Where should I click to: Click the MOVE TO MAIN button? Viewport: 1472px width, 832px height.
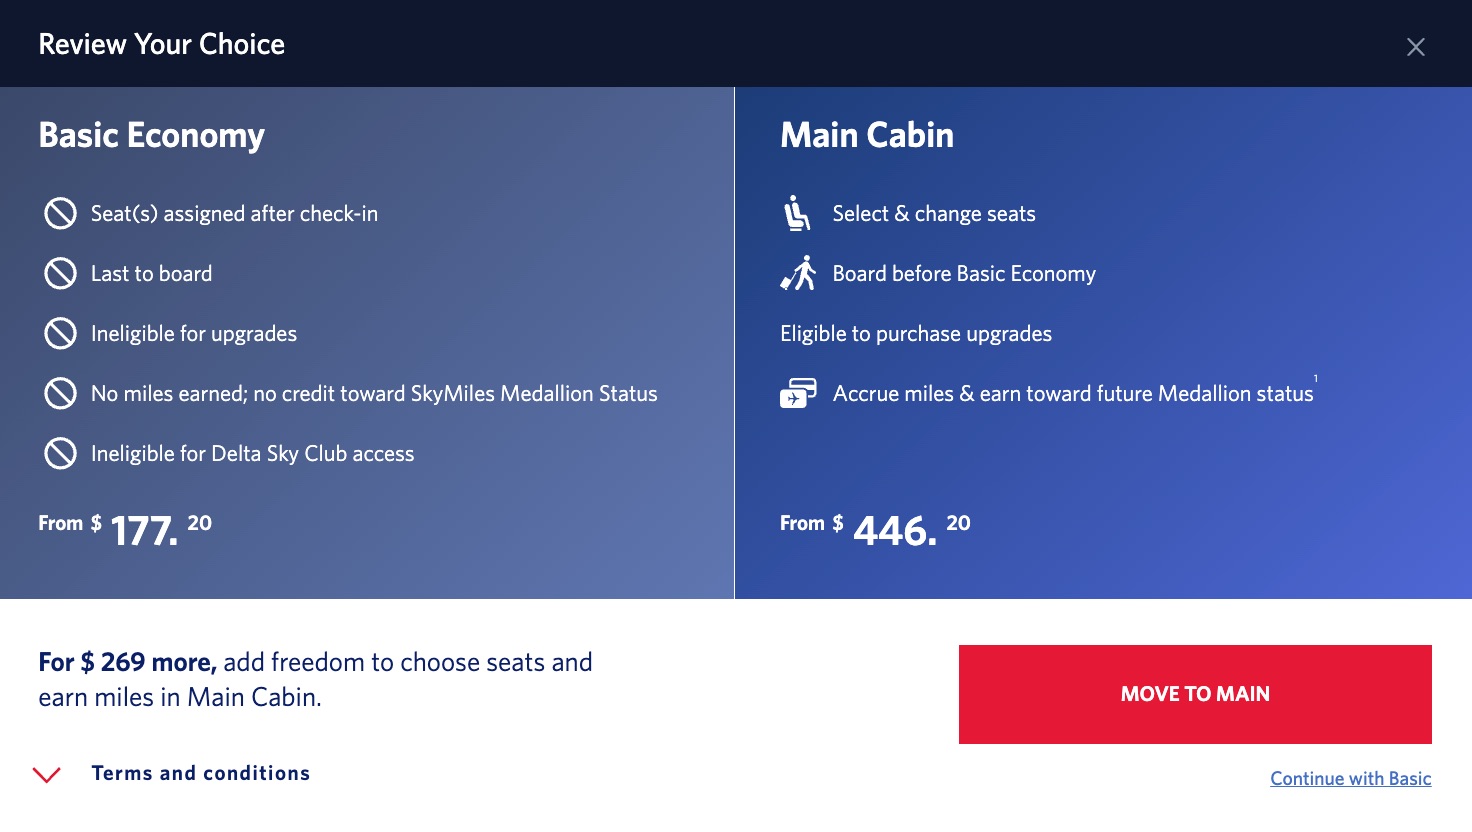pos(1194,694)
